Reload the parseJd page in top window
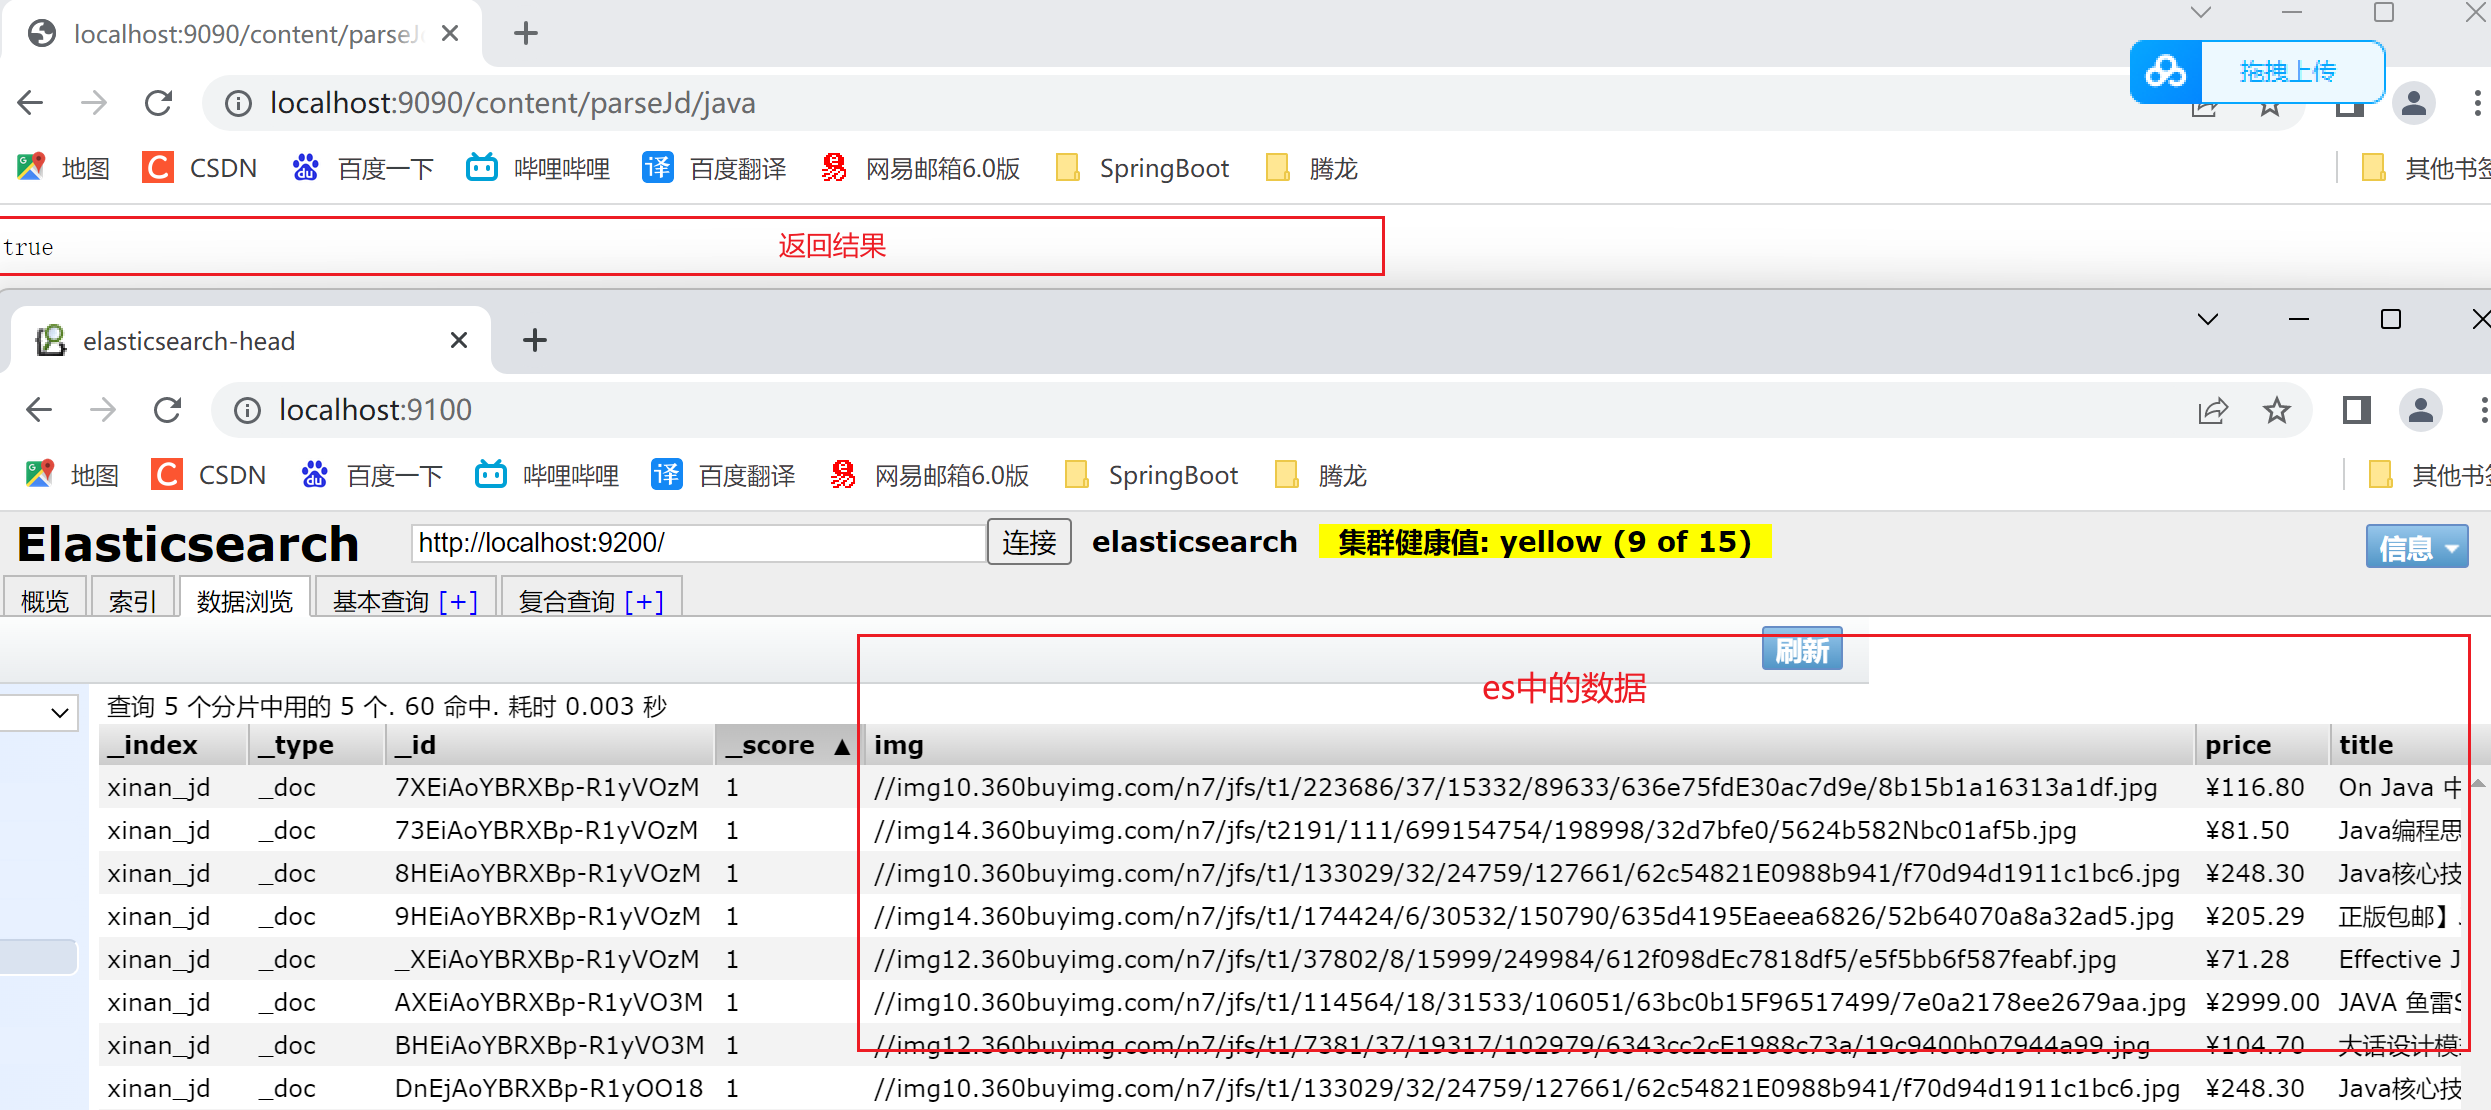 (158, 103)
